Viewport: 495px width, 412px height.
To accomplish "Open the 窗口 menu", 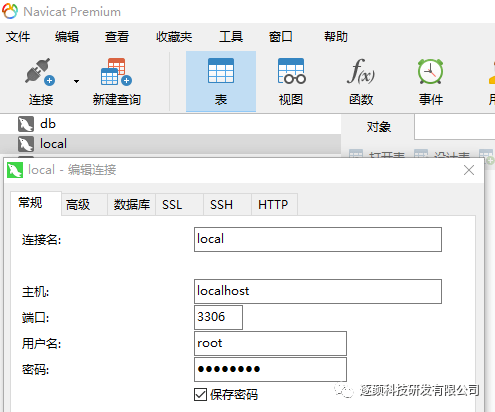I will [281, 36].
